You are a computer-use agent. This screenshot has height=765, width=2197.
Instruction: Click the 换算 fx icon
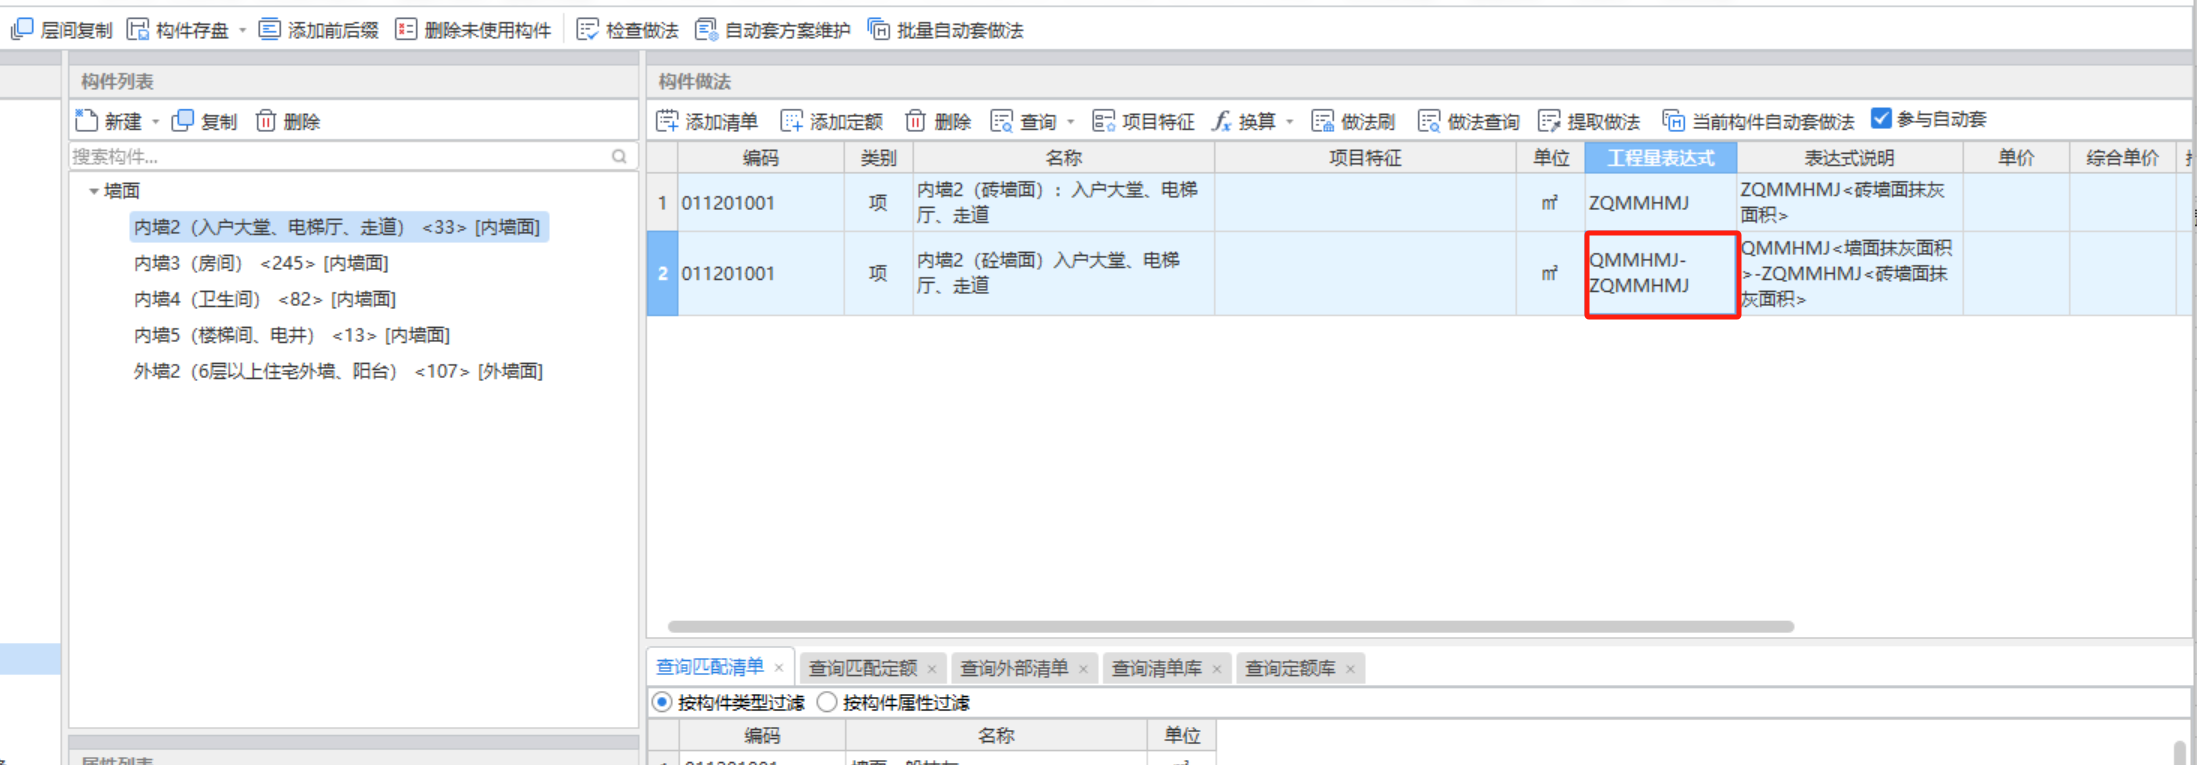click(x=1221, y=121)
